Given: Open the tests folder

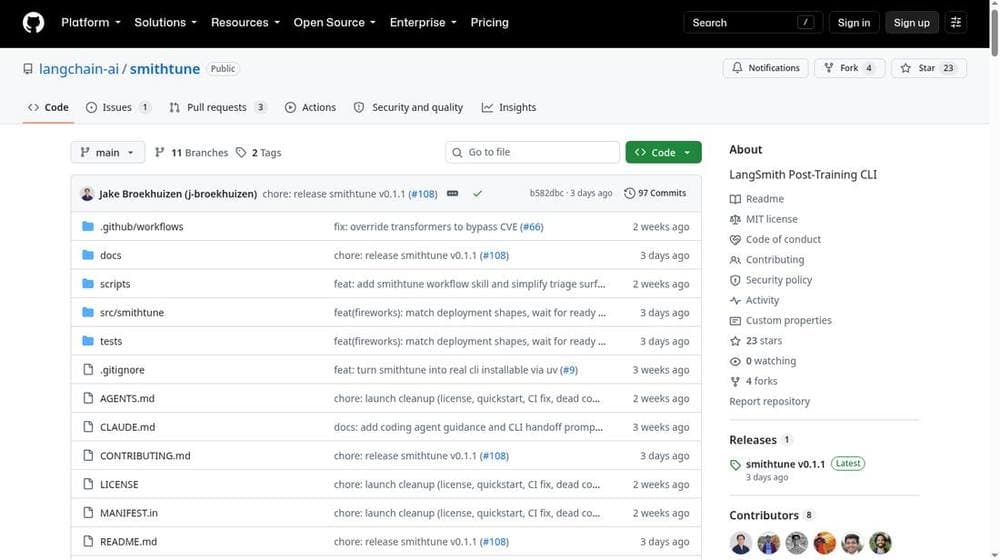Looking at the screenshot, I should pyautogui.click(x=111, y=341).
